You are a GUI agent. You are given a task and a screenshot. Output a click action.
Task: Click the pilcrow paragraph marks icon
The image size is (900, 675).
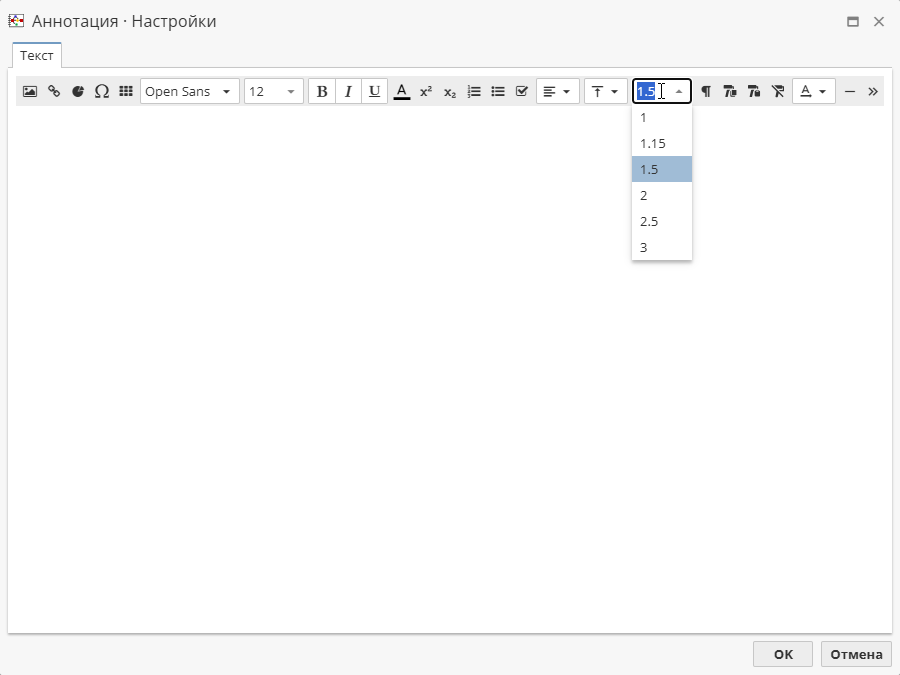click(706, 91)
